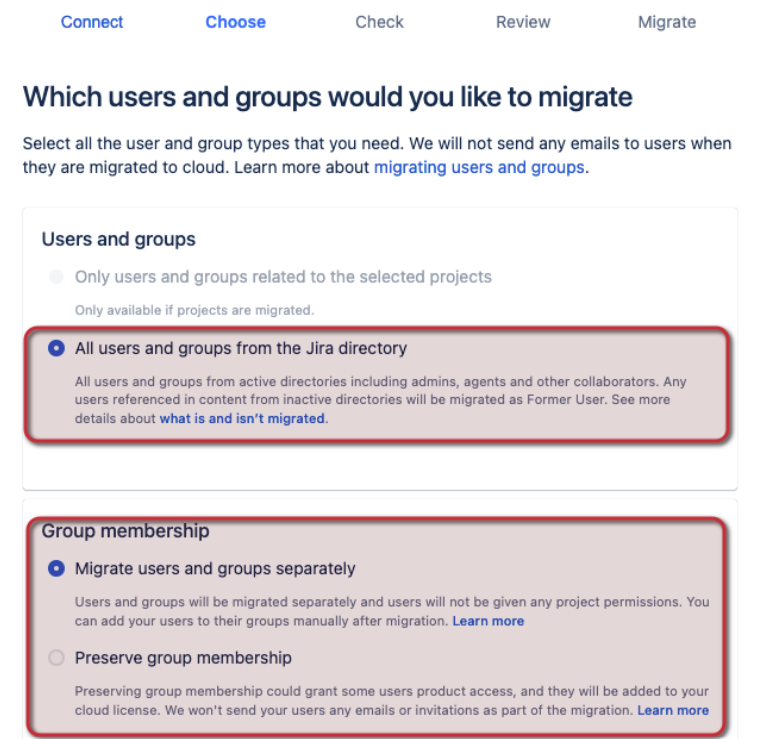Jump to the Review step
This screenshot has height=739, width=760.
(523, 22)
